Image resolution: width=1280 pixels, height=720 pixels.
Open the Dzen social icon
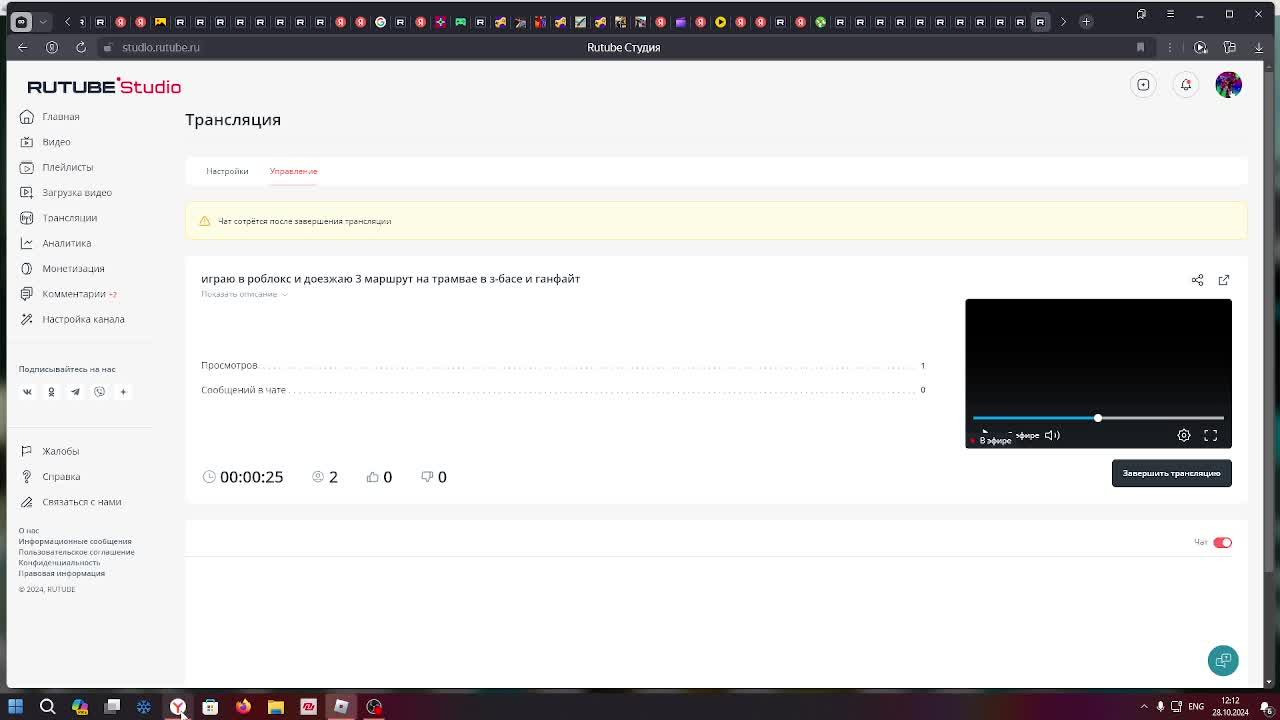coord(123,392)
